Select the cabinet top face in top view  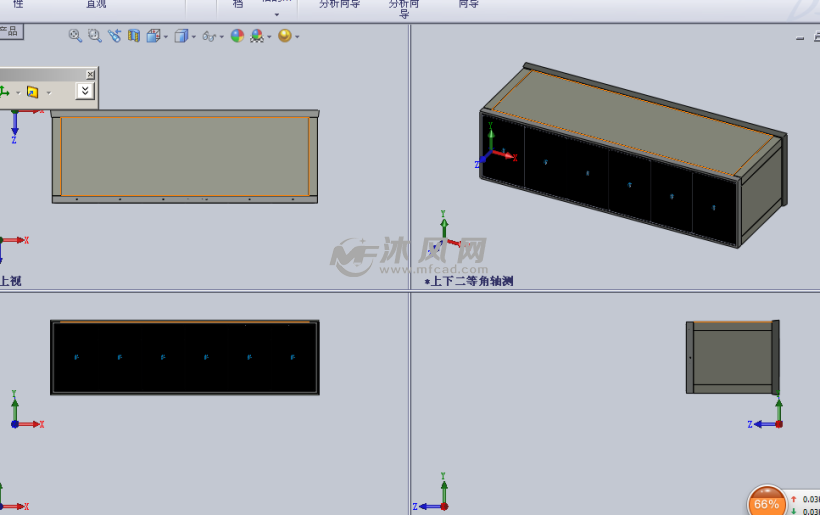pyautogui.click(x=185, y=156)
